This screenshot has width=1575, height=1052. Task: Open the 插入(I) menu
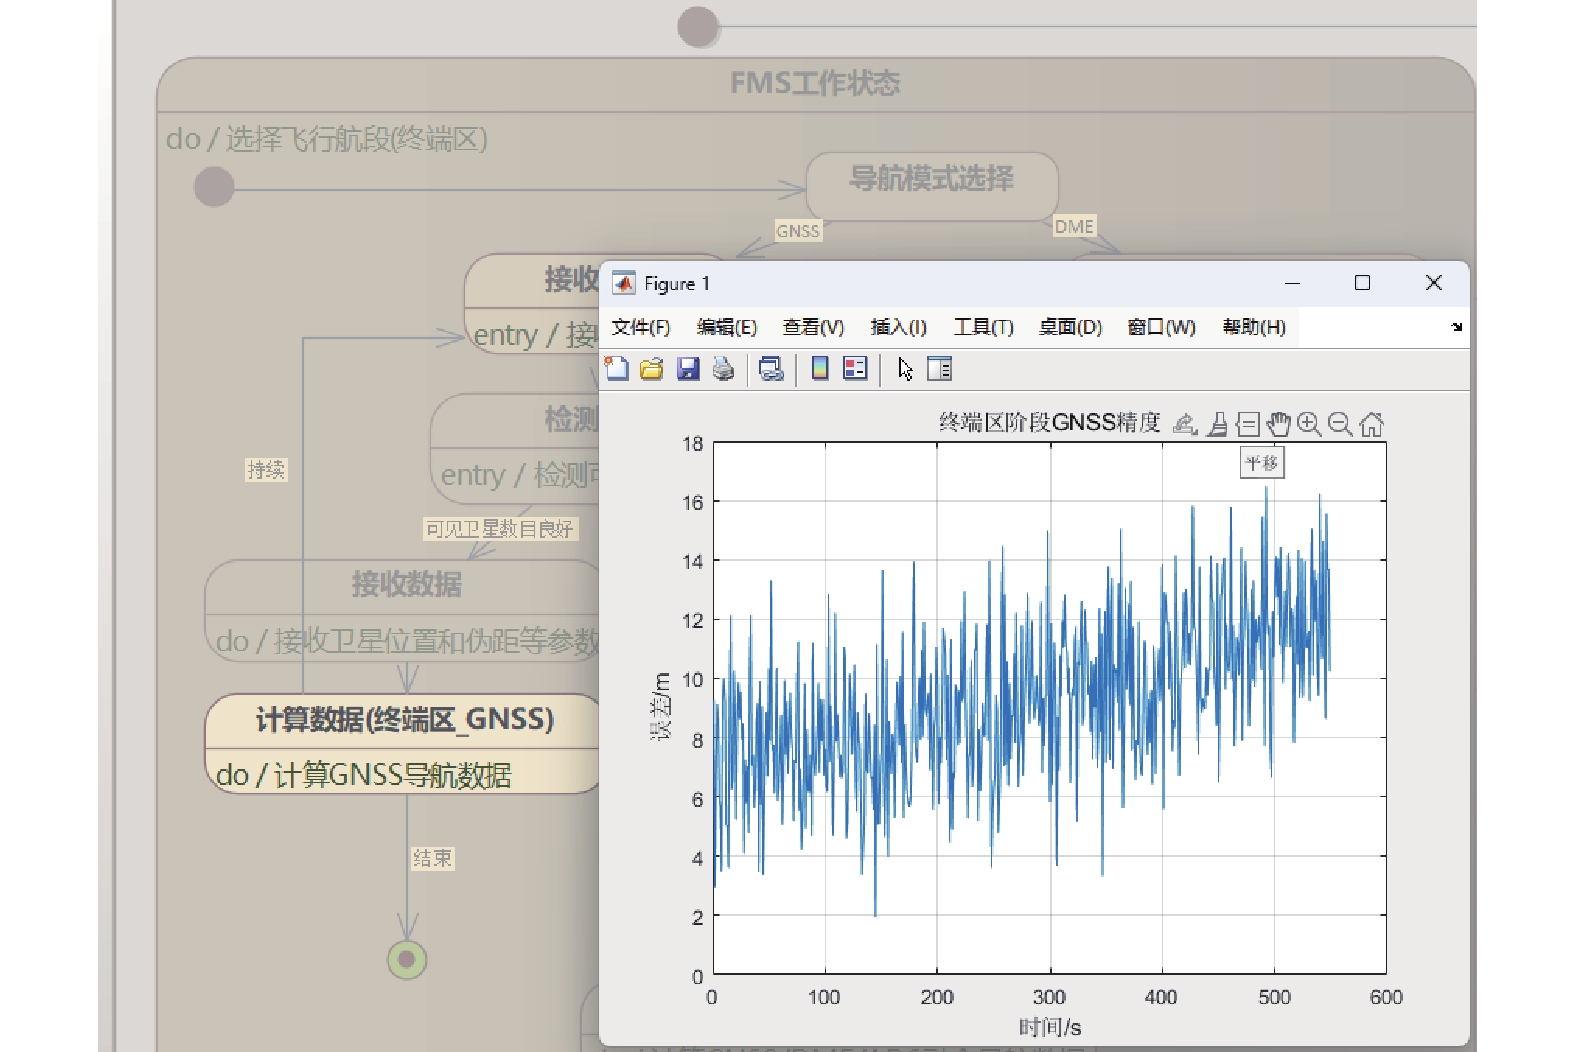[x=898, y=327]
